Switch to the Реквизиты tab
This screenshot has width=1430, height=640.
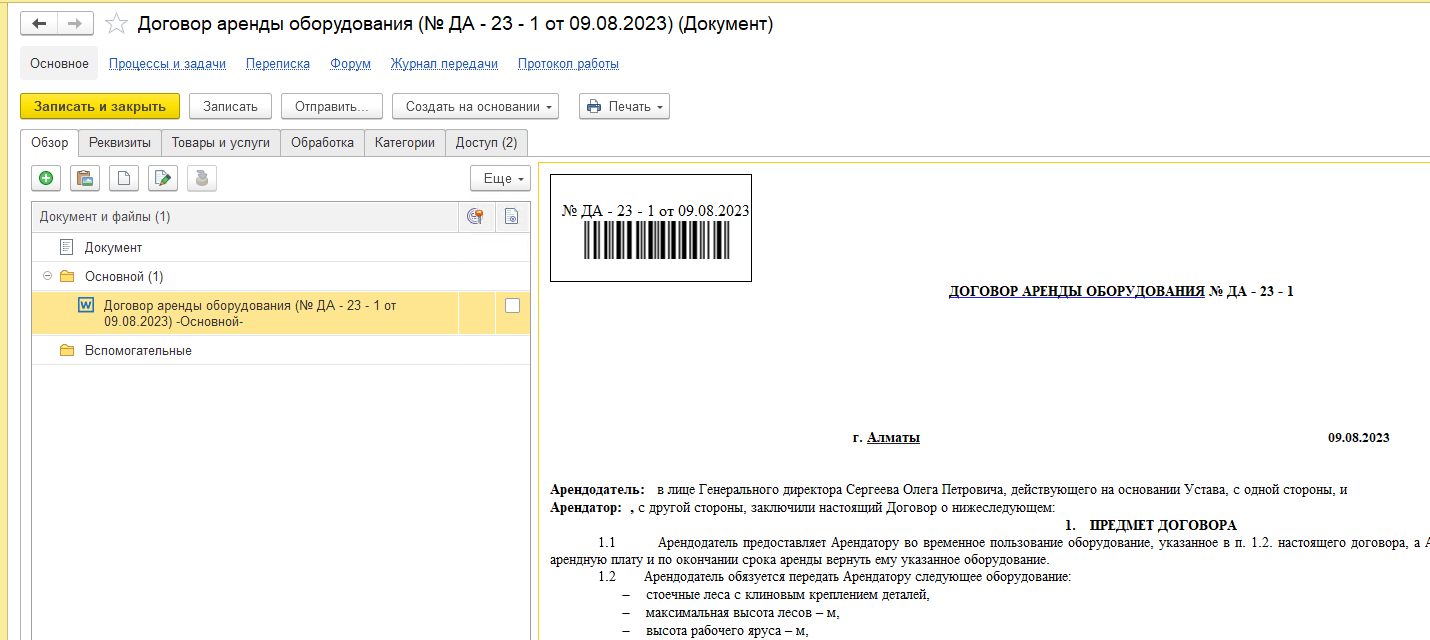(120, 143)
